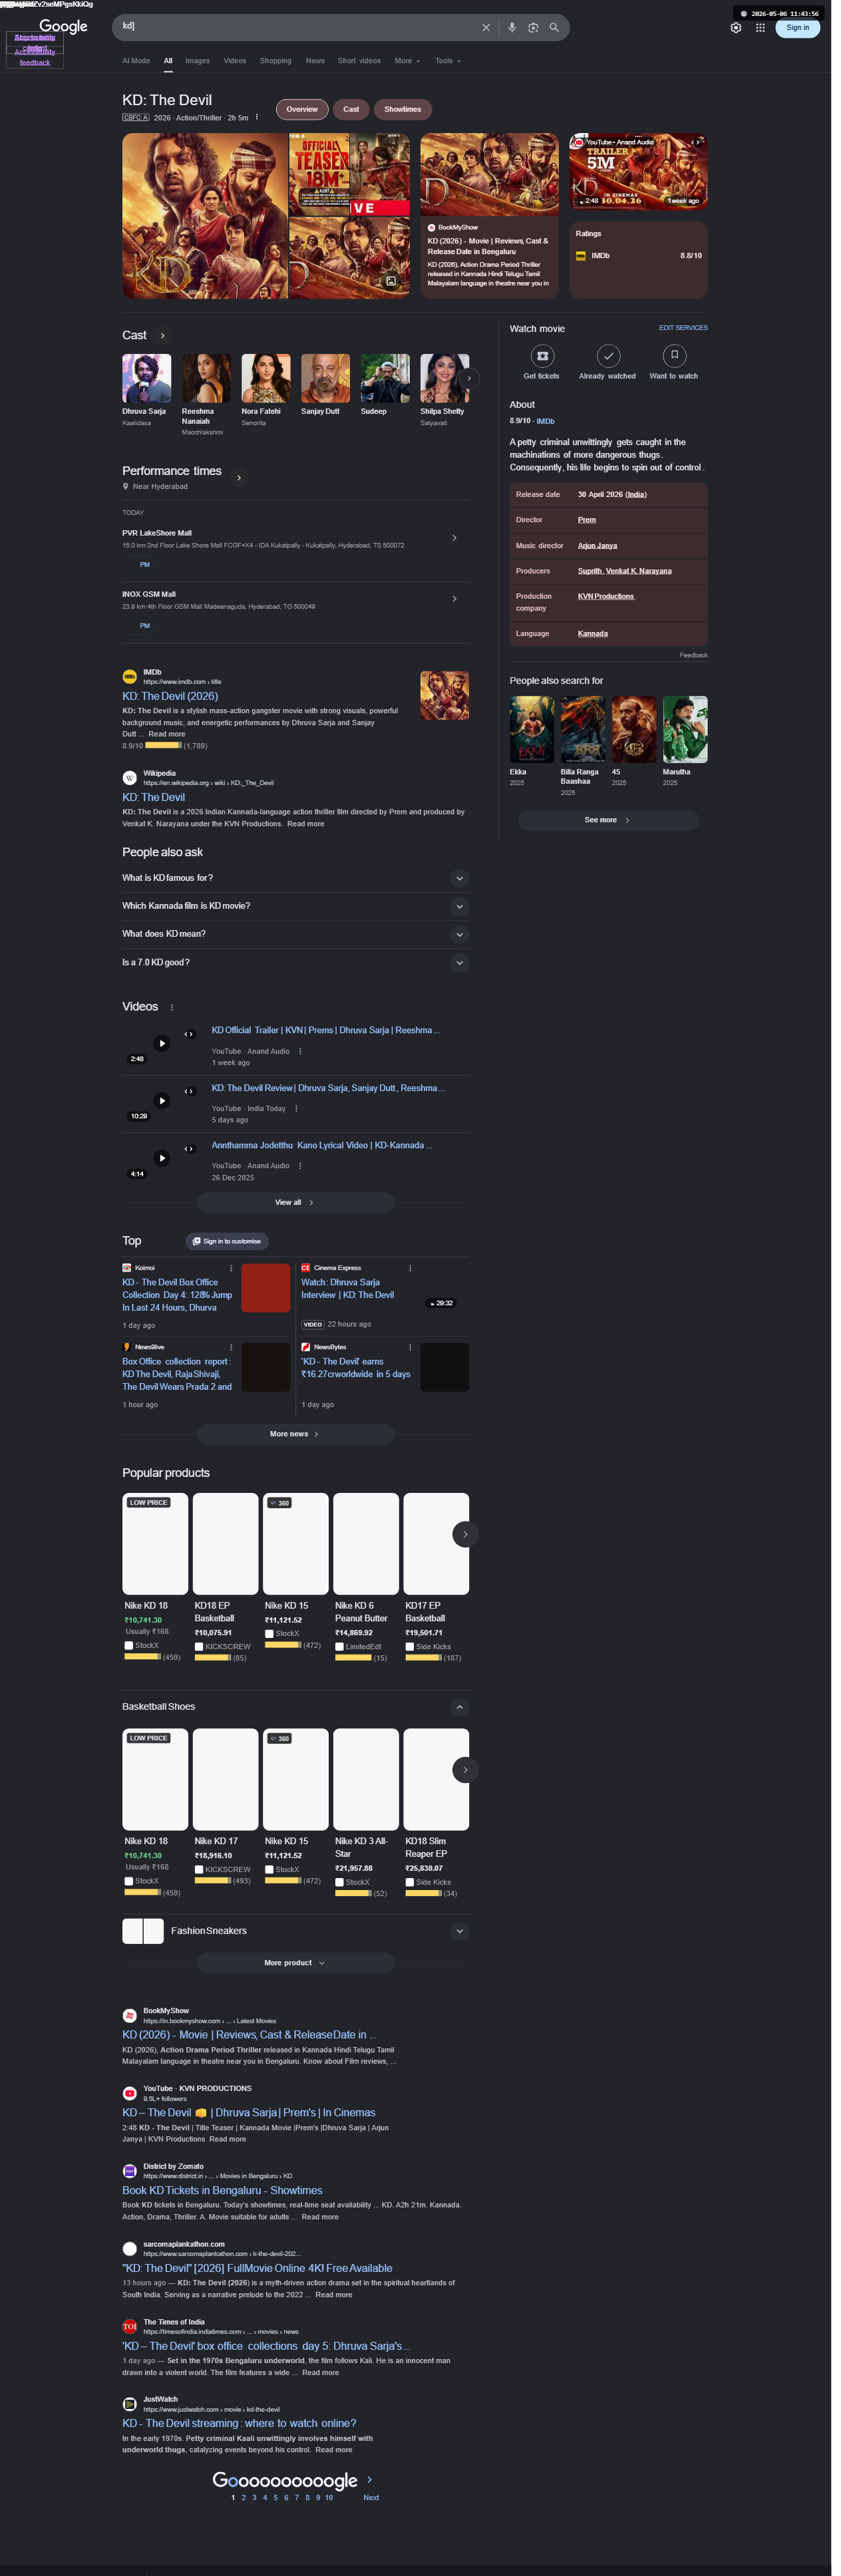Add movie to Want to watch
This screenshot has height=2576, width=841.
[x=674, y=356]
